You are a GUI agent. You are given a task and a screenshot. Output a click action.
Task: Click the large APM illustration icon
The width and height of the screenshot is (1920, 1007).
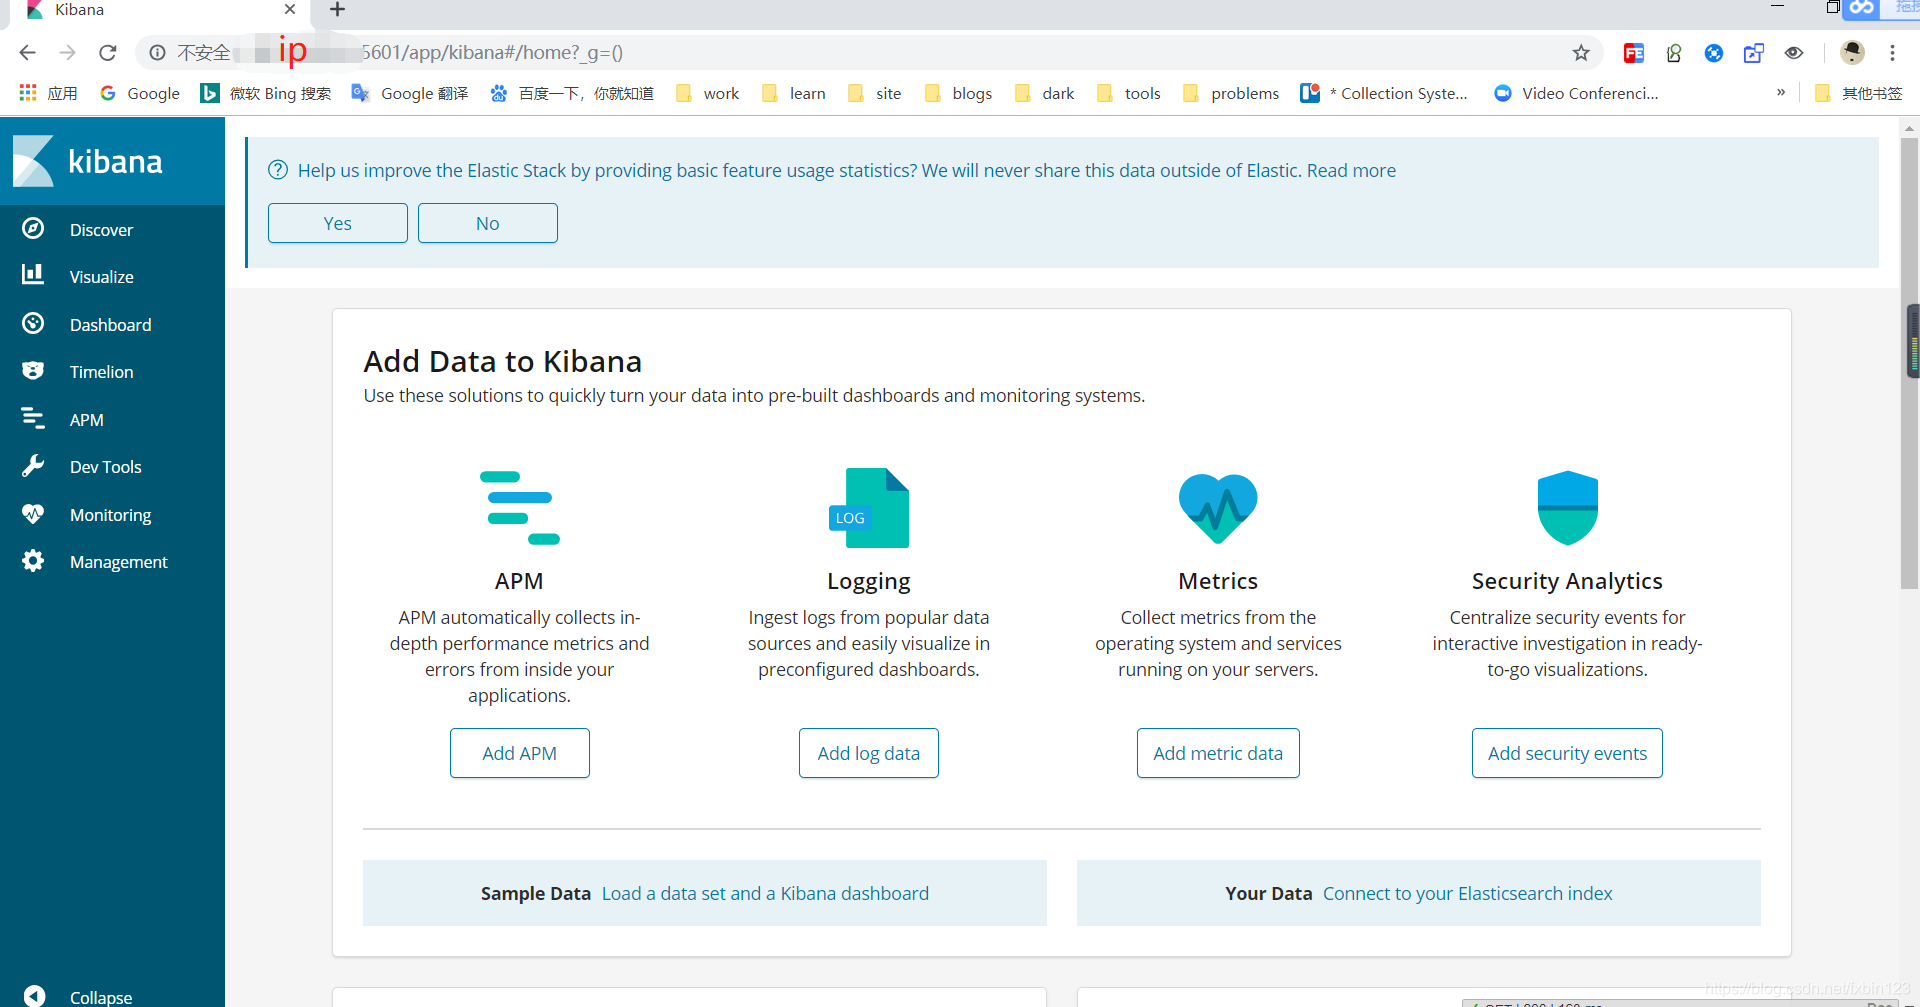point(519,508)
